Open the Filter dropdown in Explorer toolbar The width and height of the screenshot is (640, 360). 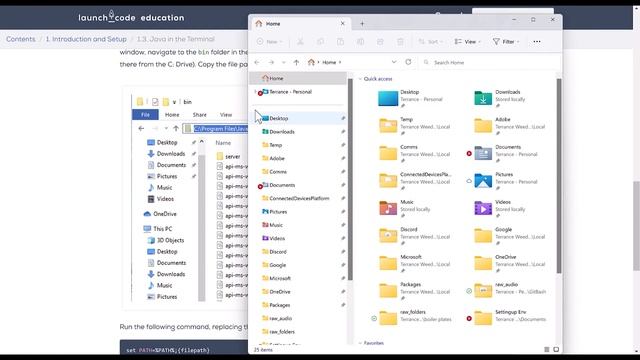tap(506, 42)
